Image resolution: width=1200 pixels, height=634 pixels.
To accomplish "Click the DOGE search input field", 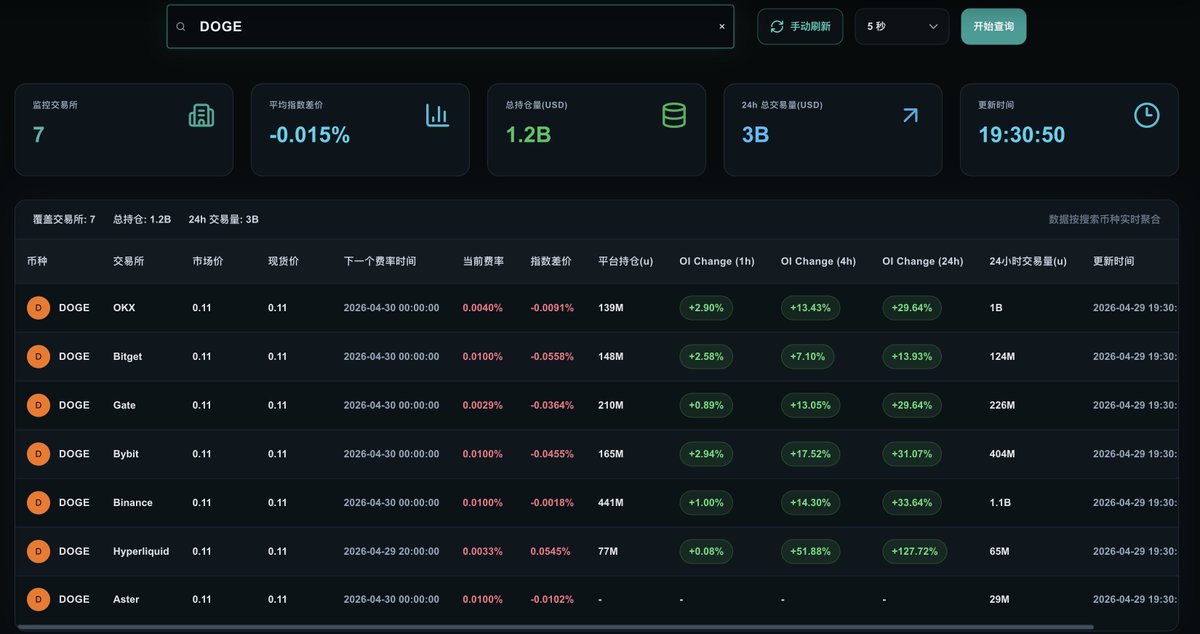I will pos(450,27).
